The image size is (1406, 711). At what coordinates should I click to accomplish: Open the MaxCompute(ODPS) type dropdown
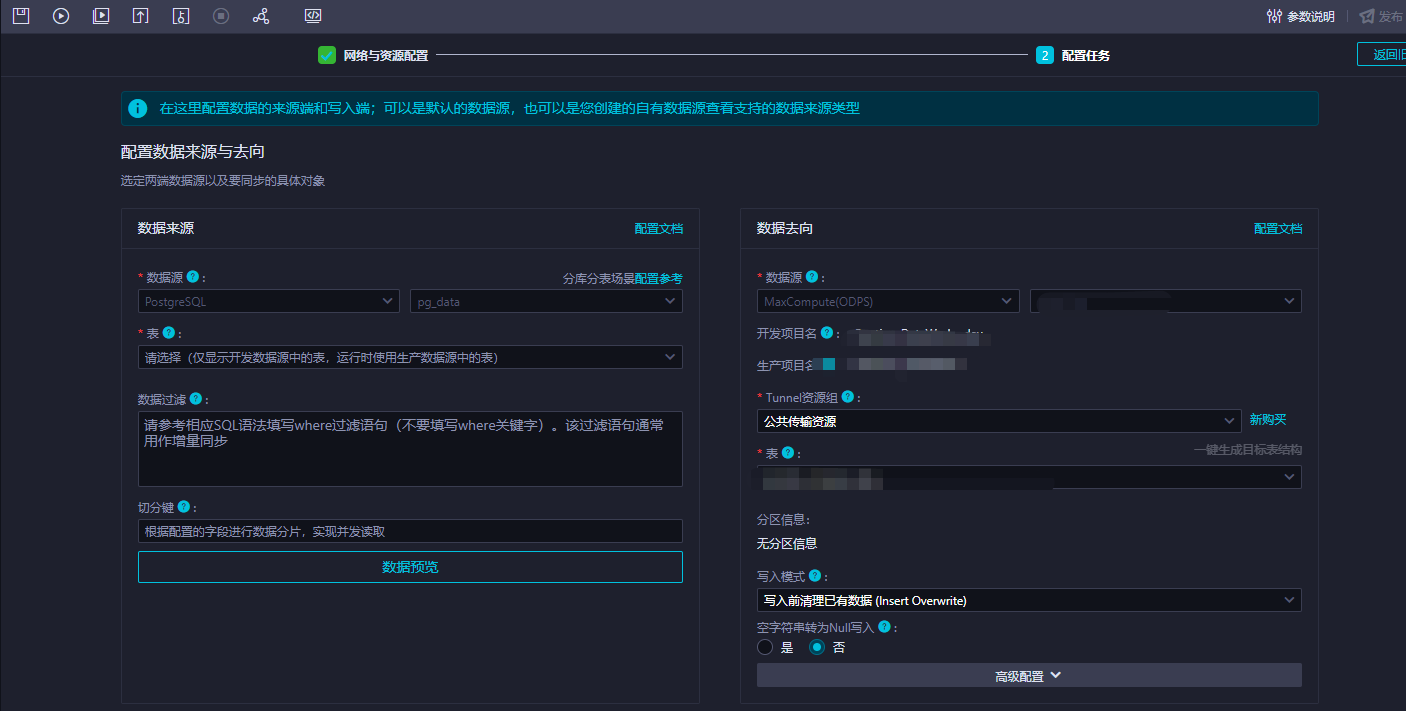(x=888, y=301)
